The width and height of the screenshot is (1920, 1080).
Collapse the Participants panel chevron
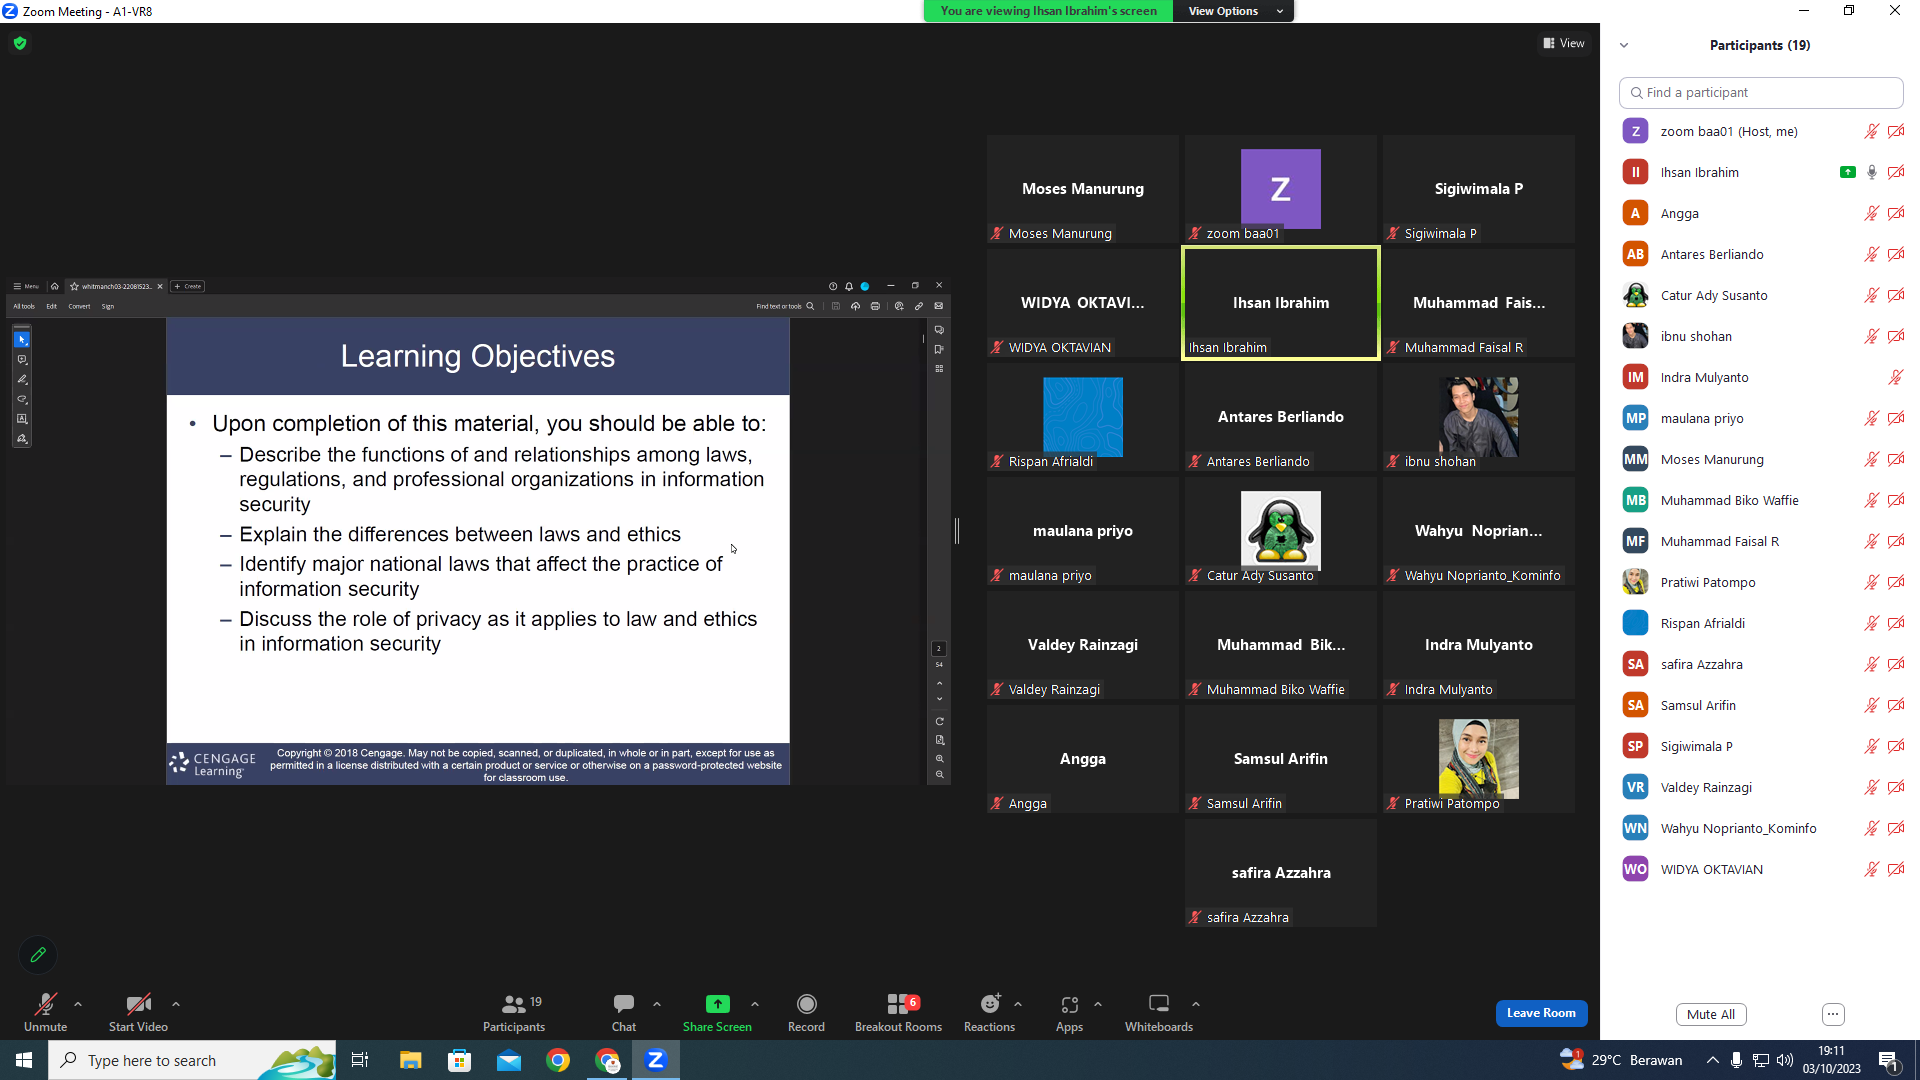click(x=1624, y=45)
